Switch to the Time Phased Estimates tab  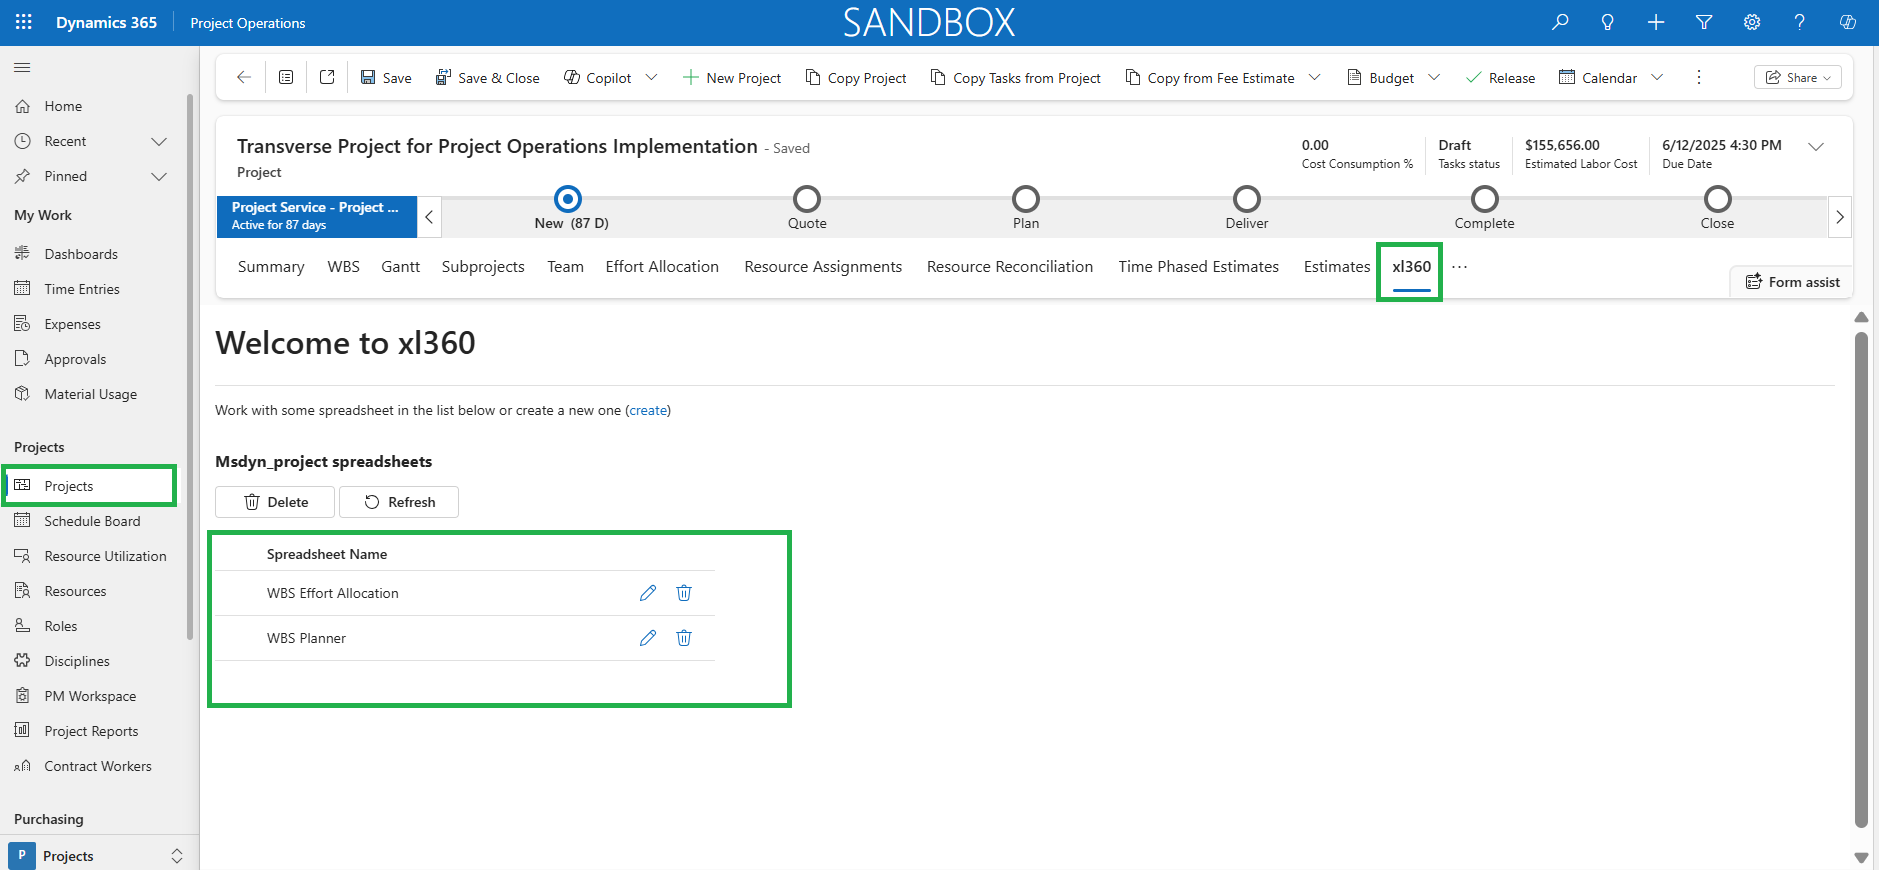coord(1199,267)
